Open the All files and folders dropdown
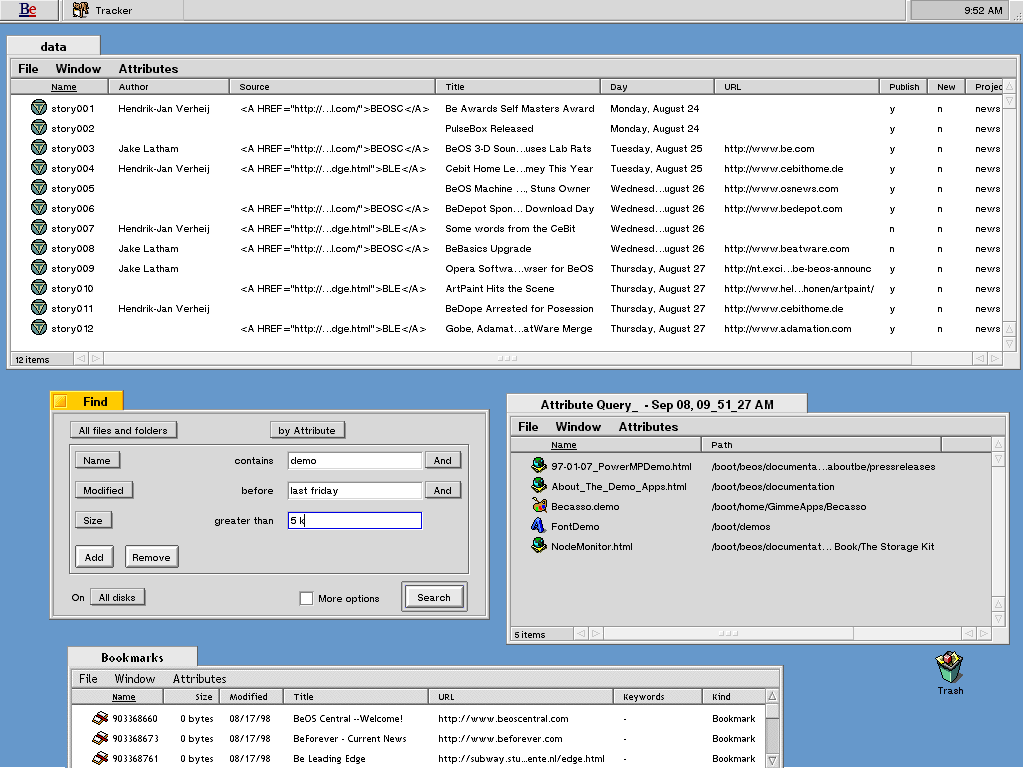Viewport: 1024px width, 768px height. (124, 430)
